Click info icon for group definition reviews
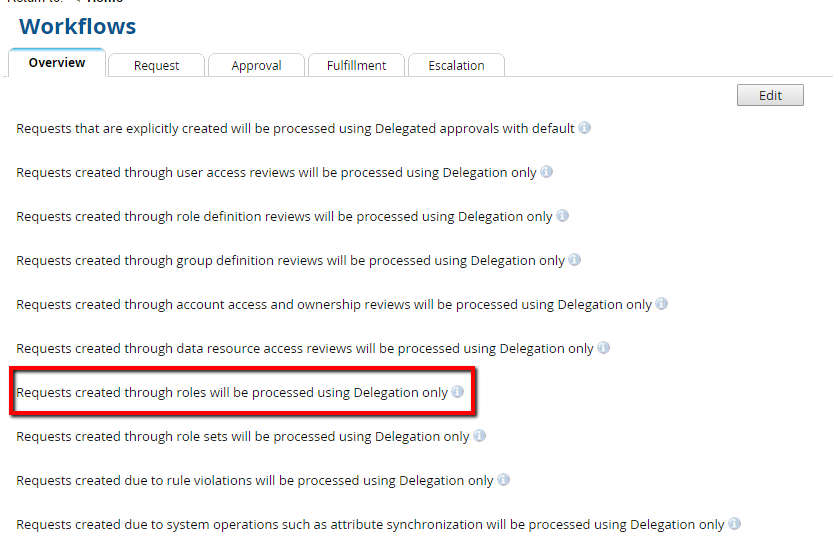 pyautogui.click(x=575, y=260)
